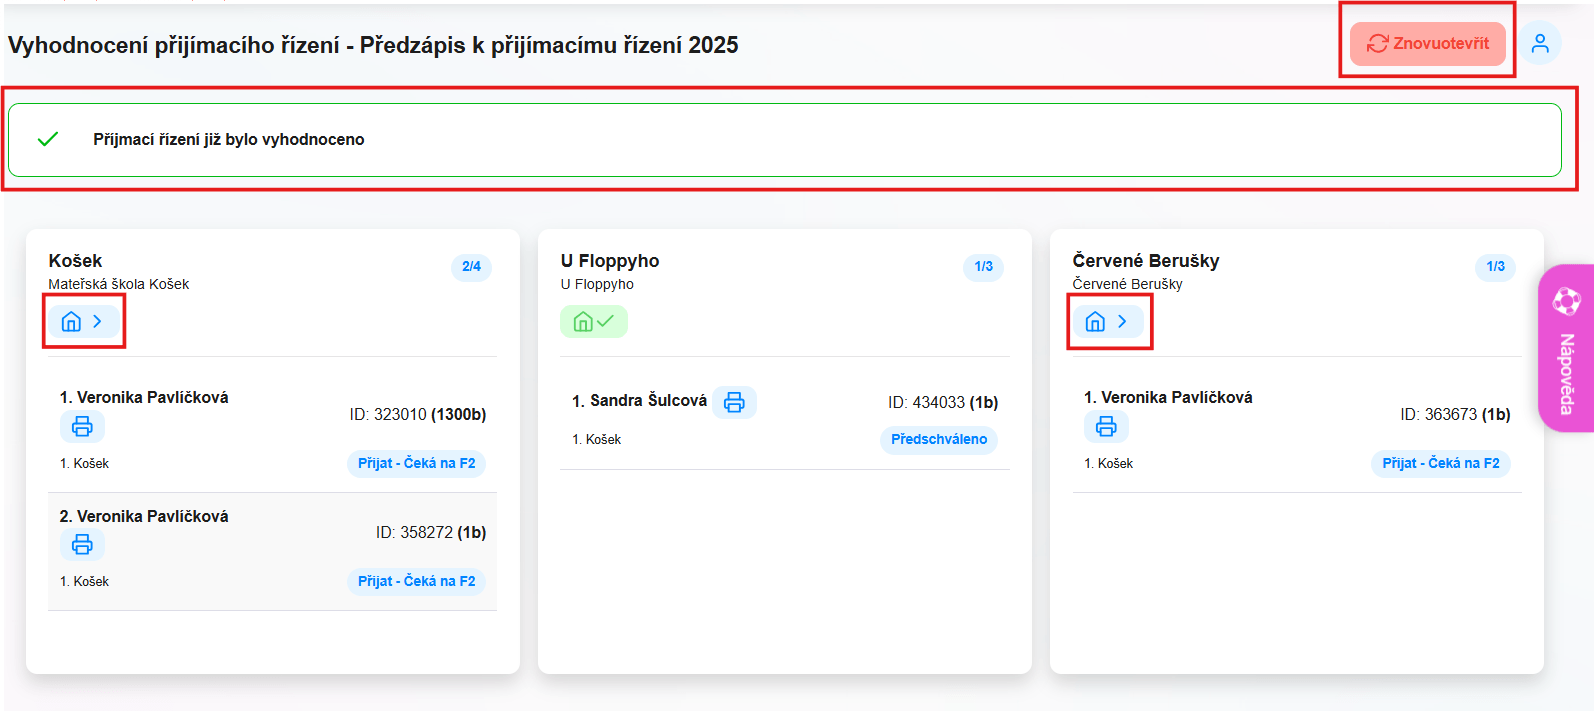
Task: Click the 1/3 capacity badge on U Floppyho
Action: coord(983,267)
